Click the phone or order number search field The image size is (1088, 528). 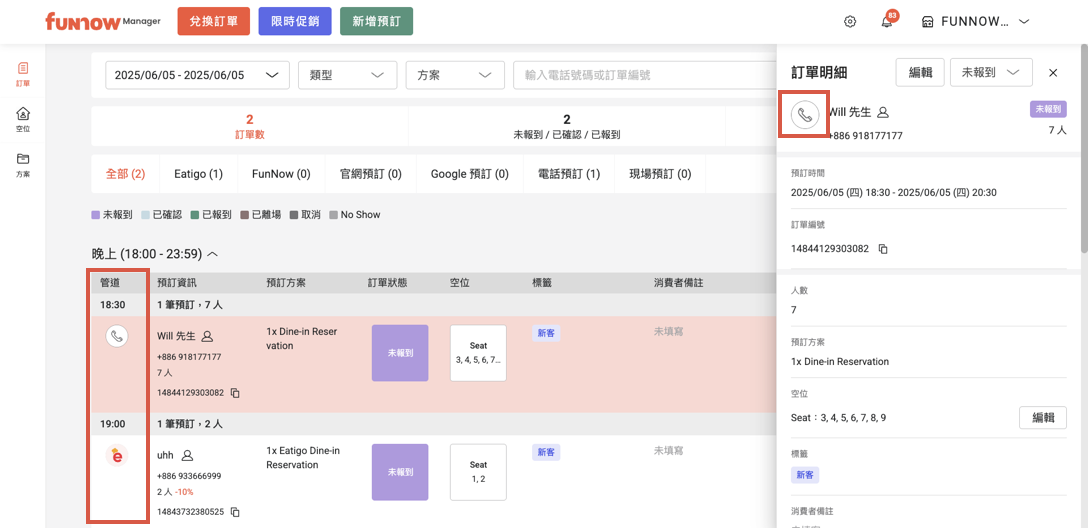click(640, 75)
